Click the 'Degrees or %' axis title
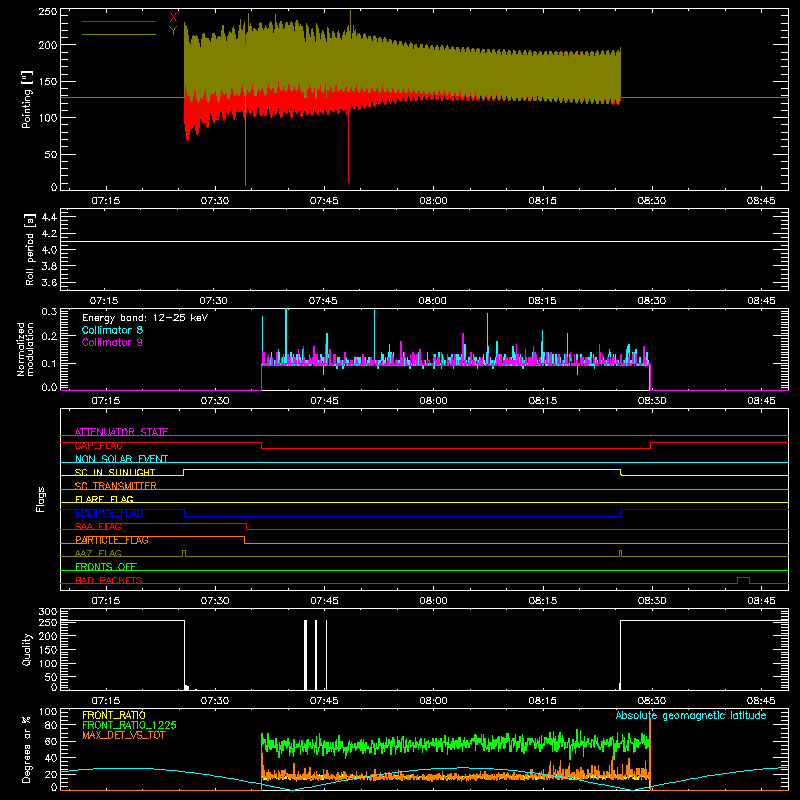 (x=27, y=749)
